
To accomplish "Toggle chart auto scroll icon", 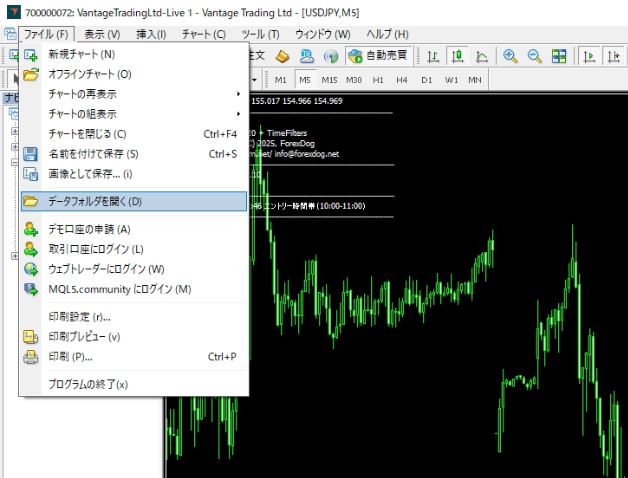I will point(589,56).
